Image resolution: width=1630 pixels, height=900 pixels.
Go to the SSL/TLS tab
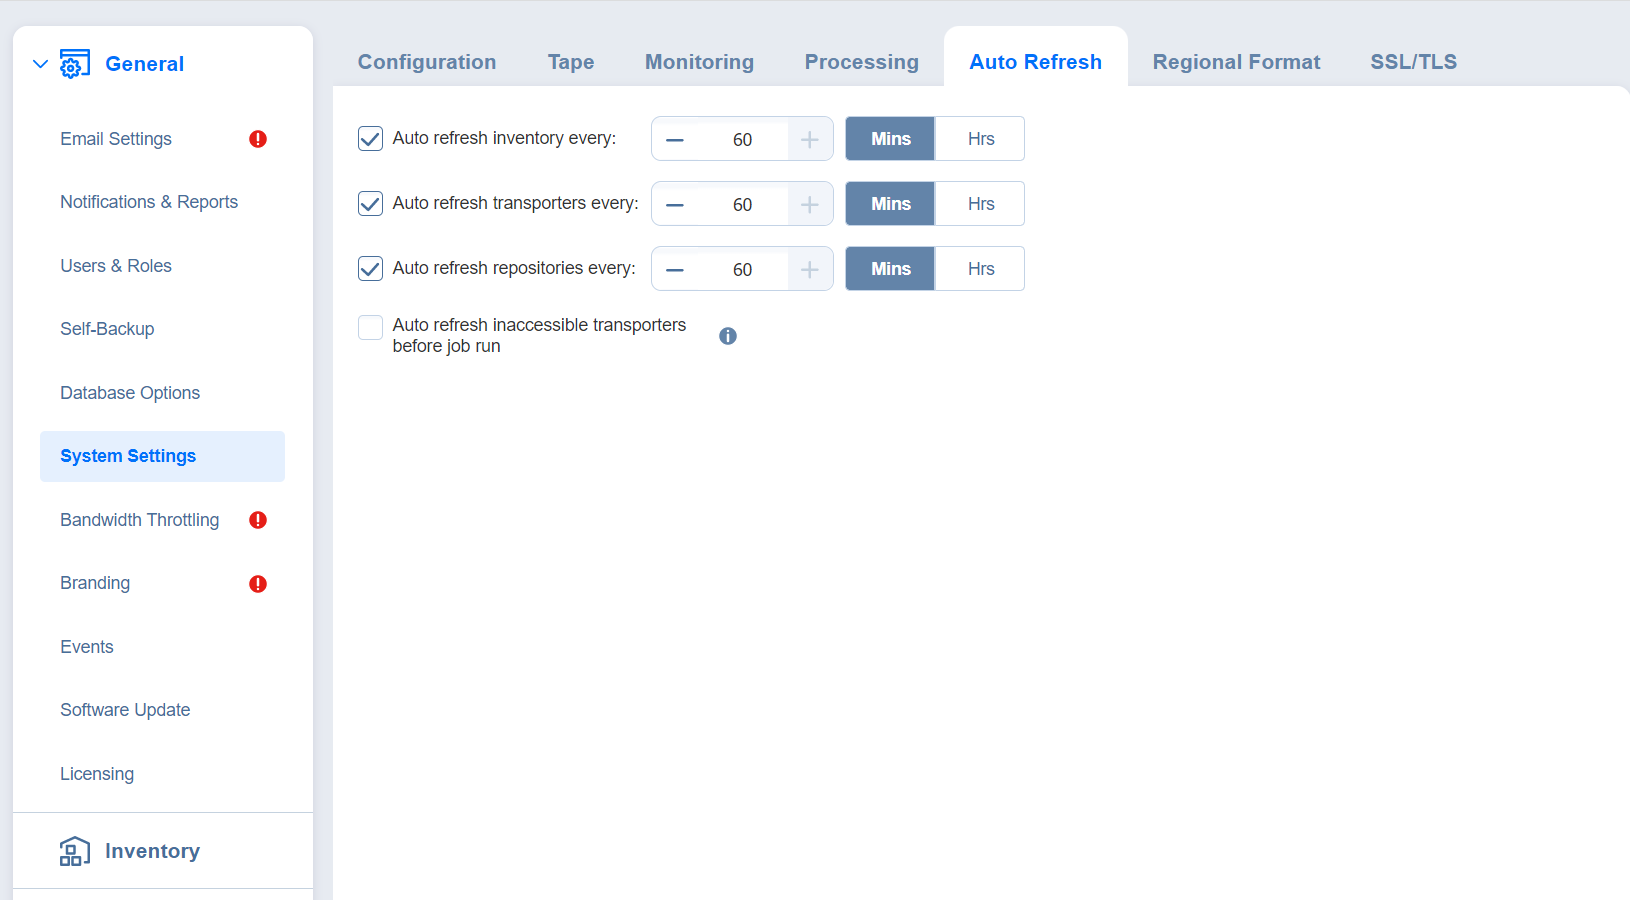pos(1413,62)
